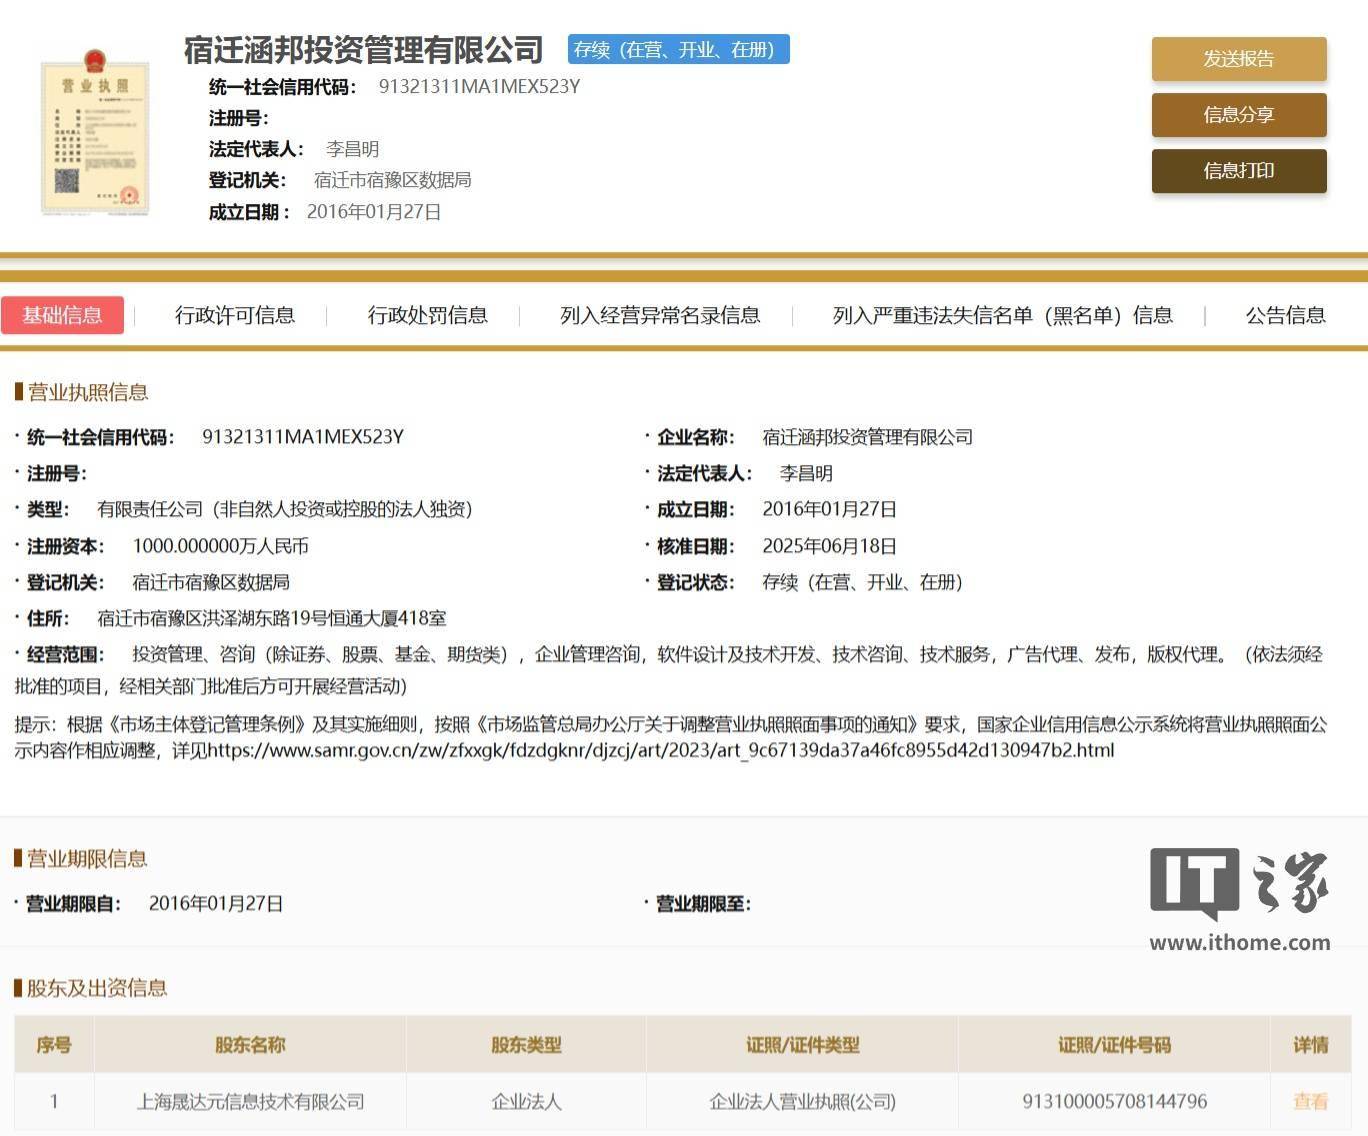Click the company title 宿迁涵邦投资管理有限公司
Screen dimensions: 1368x1136
(x=363, y=49)
